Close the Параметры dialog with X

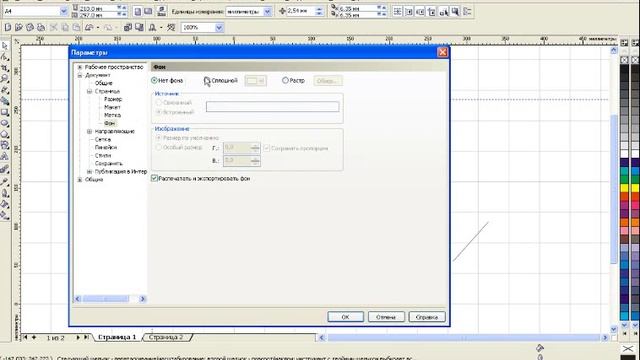[442, 52]
